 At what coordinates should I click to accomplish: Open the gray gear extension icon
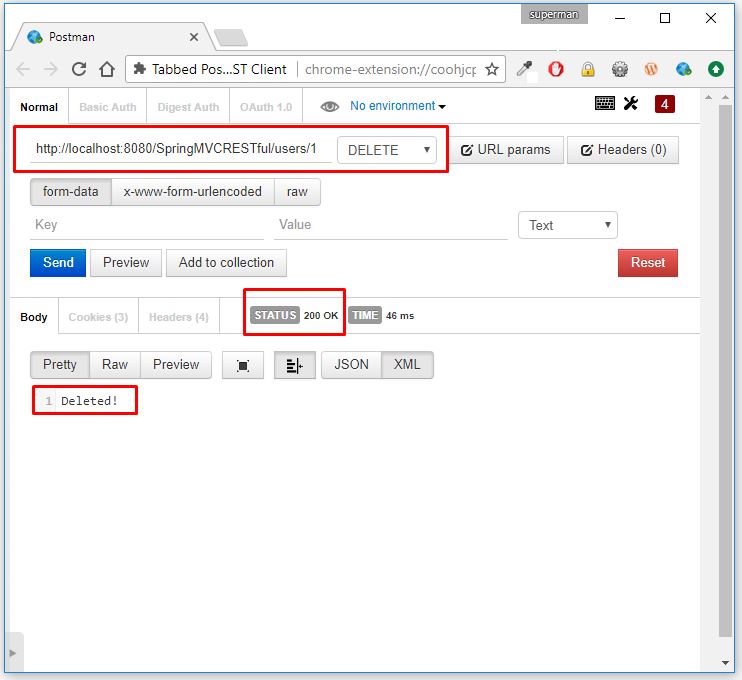tap(620, 69)
